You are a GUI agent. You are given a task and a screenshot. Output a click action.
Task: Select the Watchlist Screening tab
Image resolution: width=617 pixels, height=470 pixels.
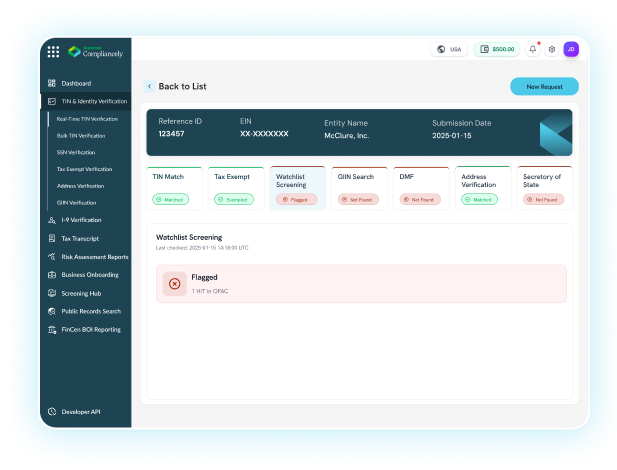tap(297, 187)
